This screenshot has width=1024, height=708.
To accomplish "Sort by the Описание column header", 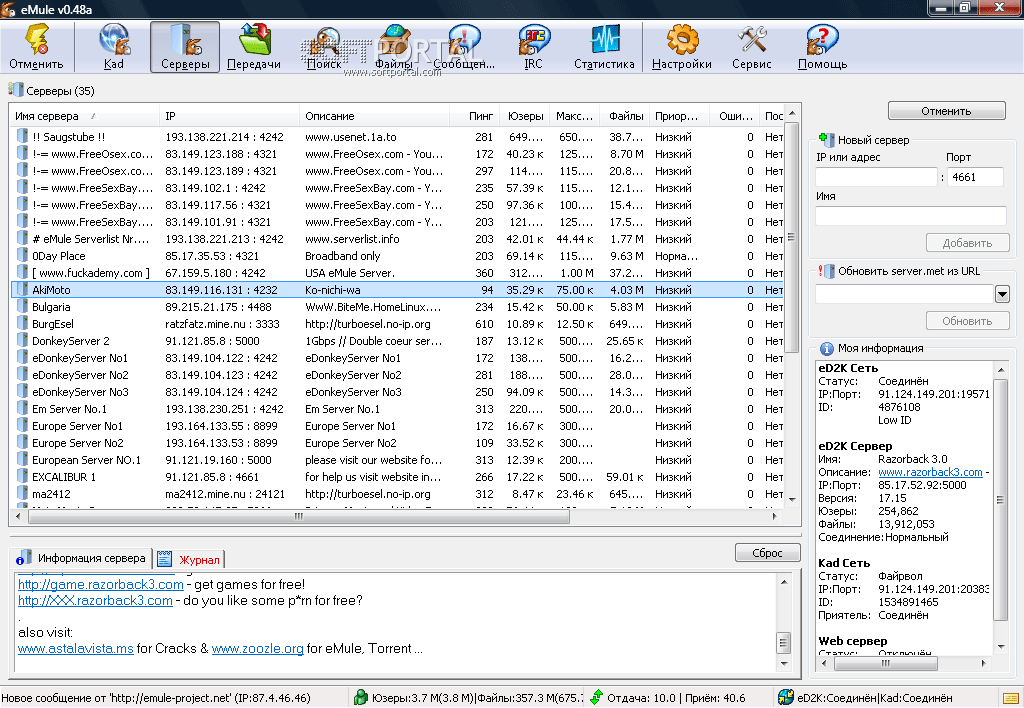I will point(375,116).
